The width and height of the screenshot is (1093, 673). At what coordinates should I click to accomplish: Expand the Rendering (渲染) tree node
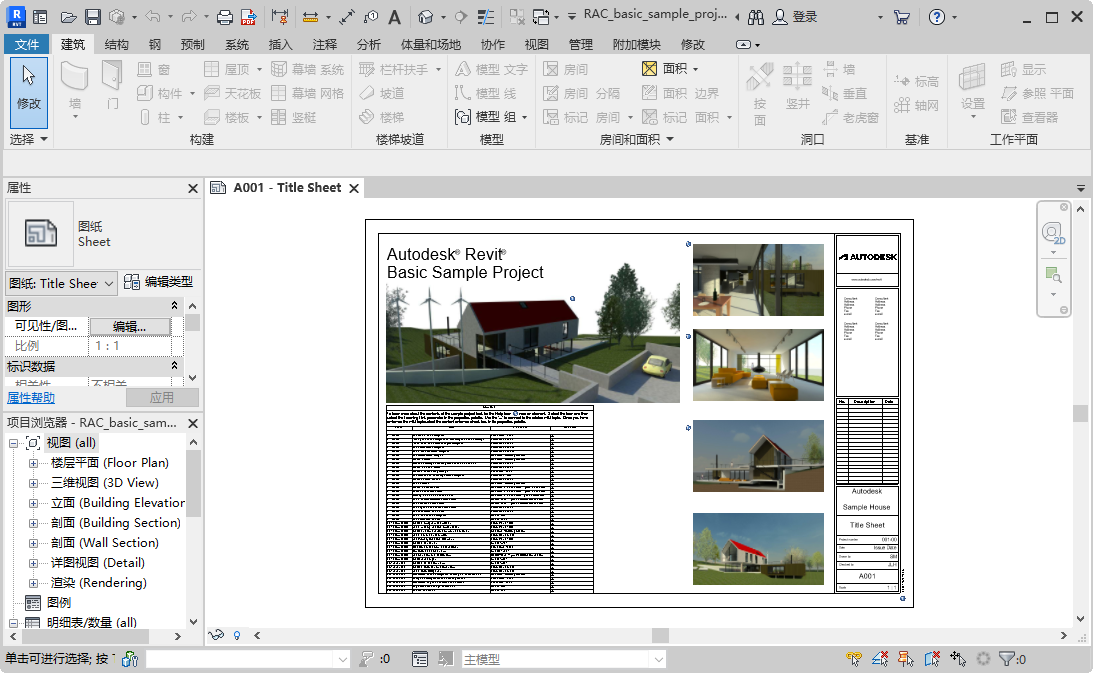pos(33,583)
